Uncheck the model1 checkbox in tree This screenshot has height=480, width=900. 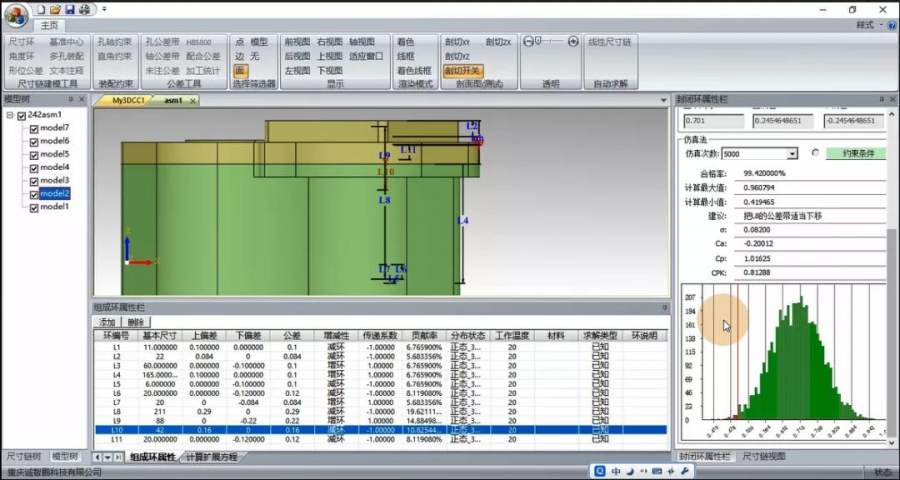(35, 207)
